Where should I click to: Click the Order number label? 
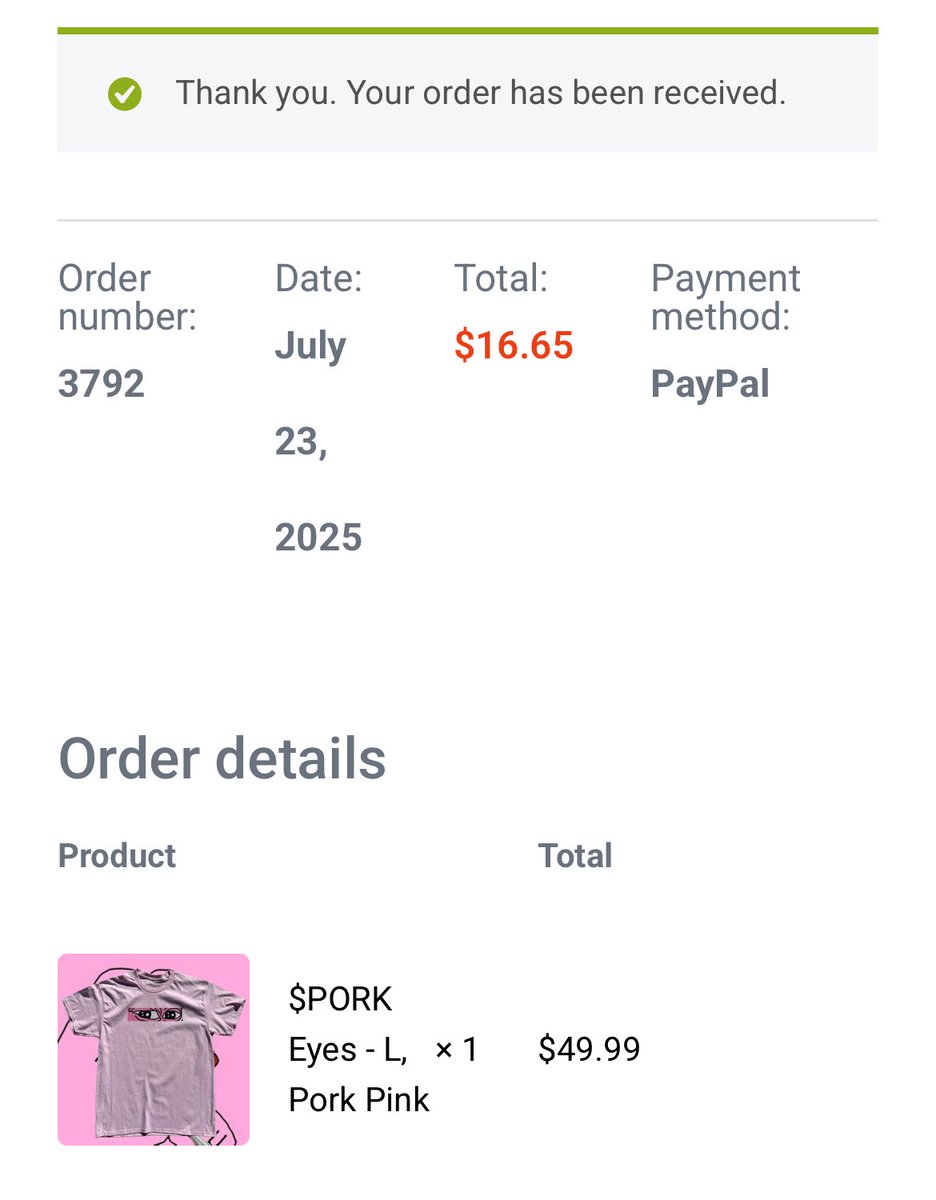(x=127, y=298)
